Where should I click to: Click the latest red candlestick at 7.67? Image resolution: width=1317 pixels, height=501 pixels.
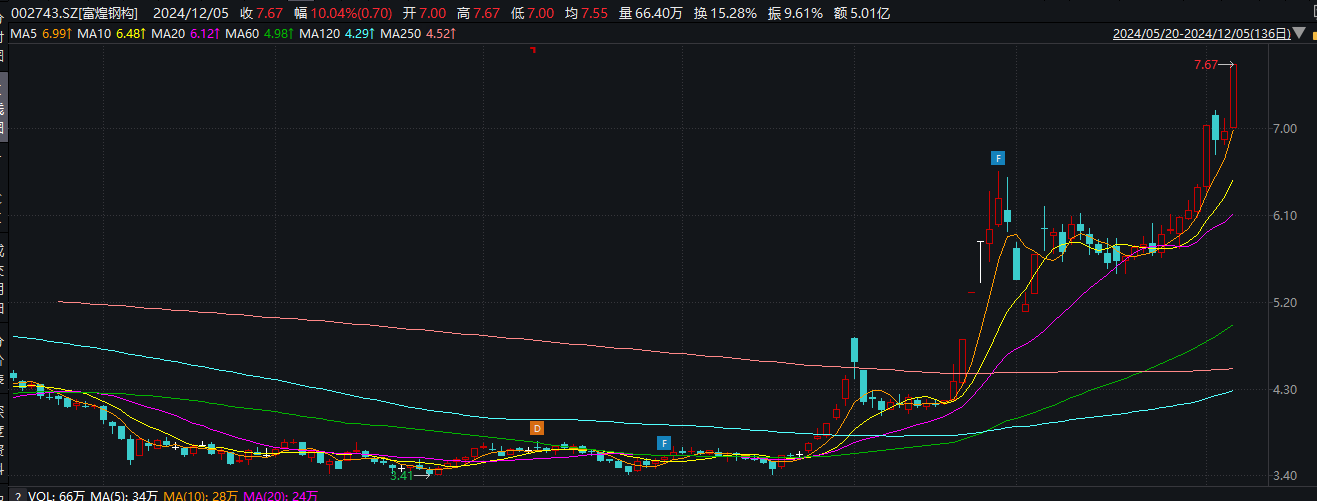pyautogui.click(x=1233, y=96)
